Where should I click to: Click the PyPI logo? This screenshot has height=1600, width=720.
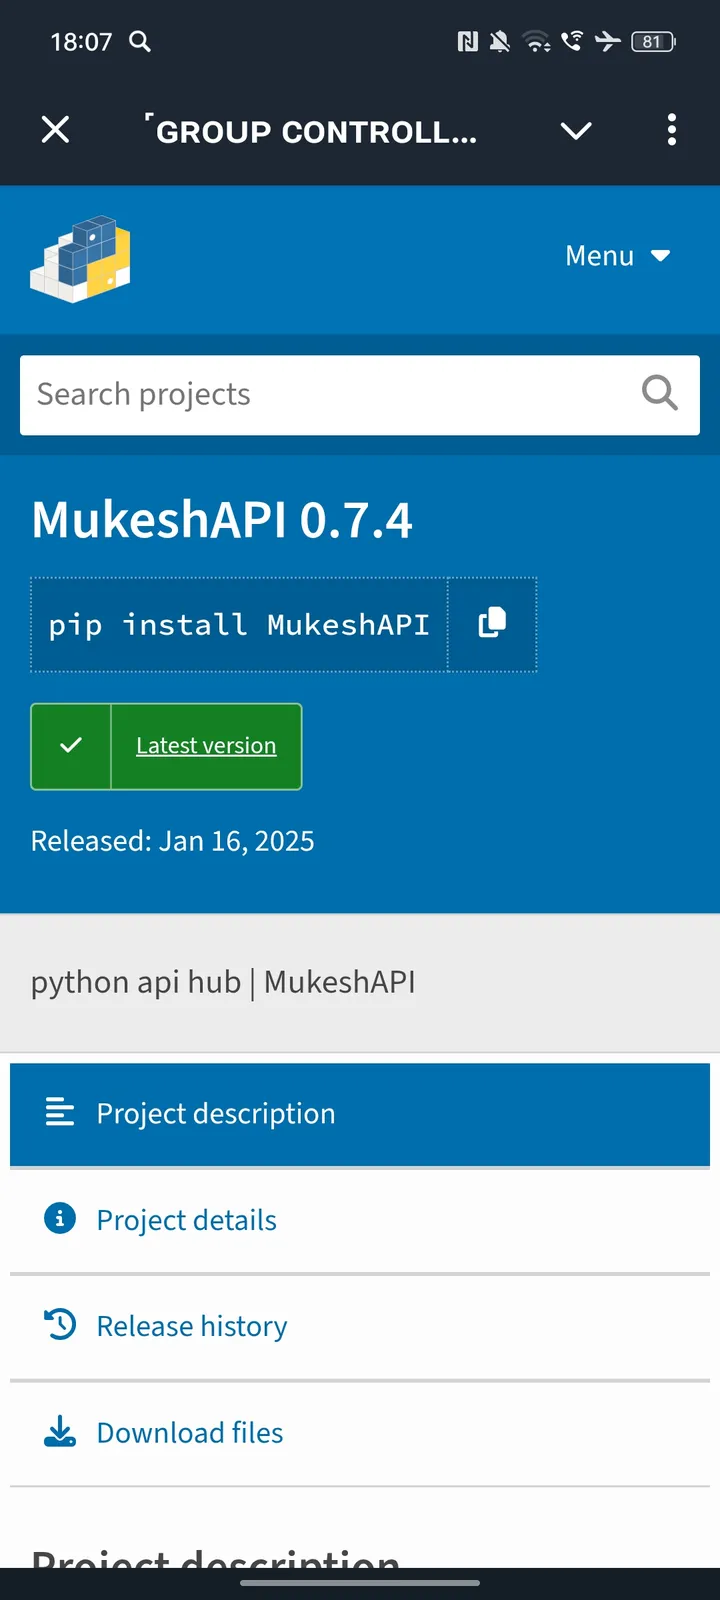coord(81,259)
